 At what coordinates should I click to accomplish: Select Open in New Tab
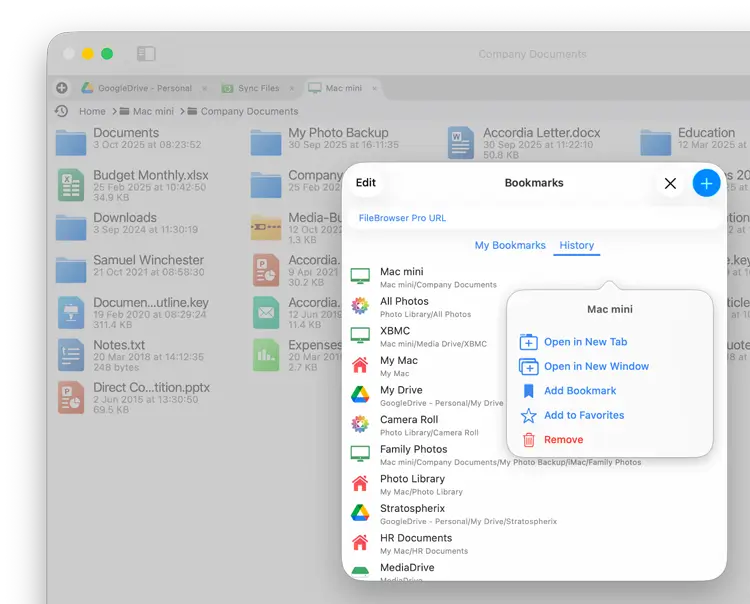tap(585, 342)
